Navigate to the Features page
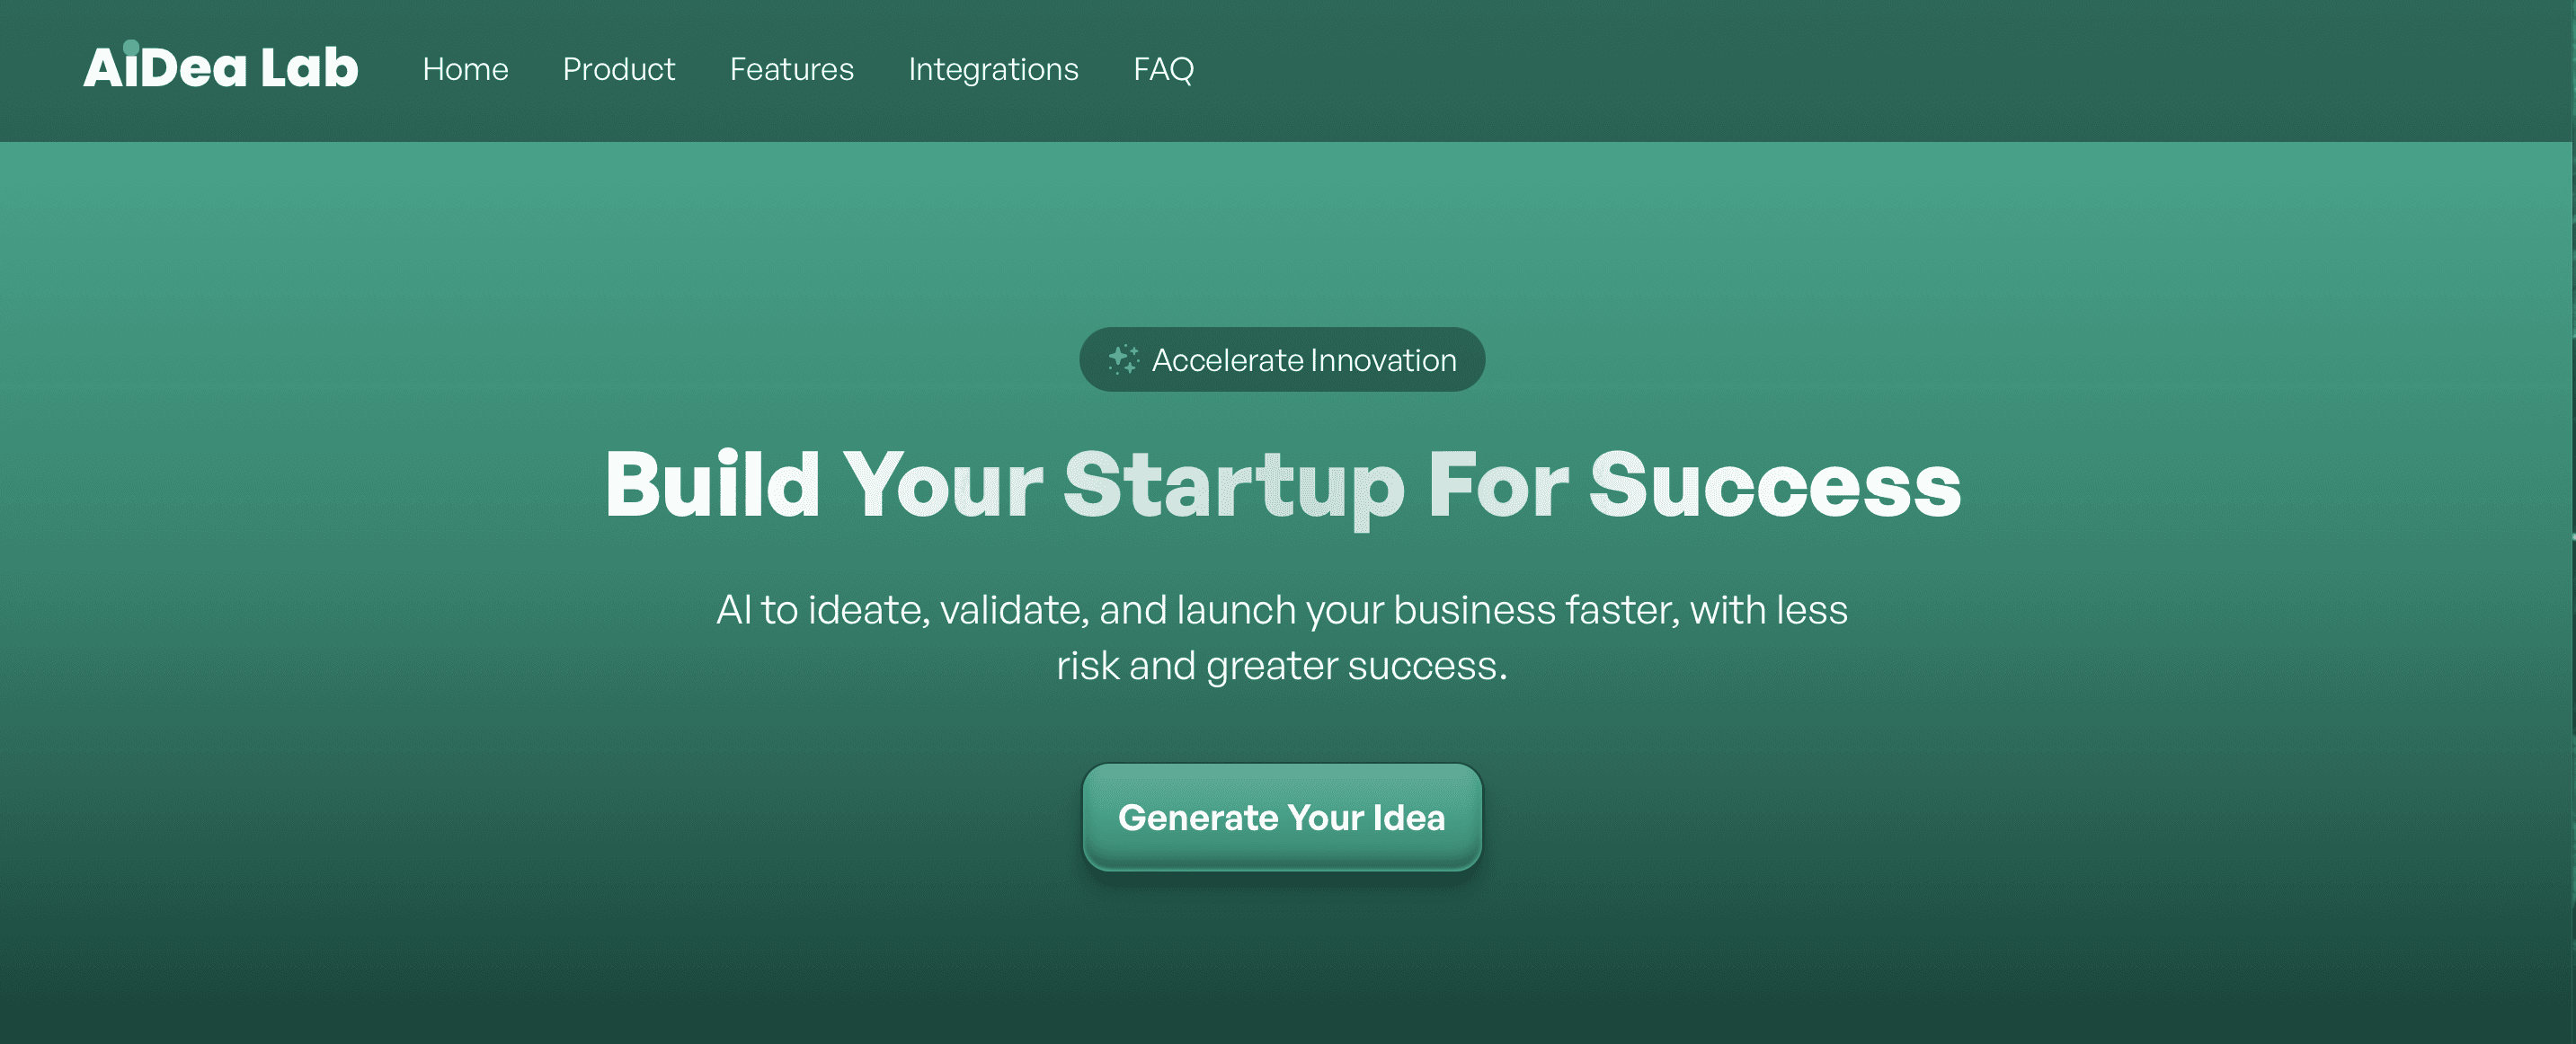The image size is (2576, 1044). [x=791, y=69]
